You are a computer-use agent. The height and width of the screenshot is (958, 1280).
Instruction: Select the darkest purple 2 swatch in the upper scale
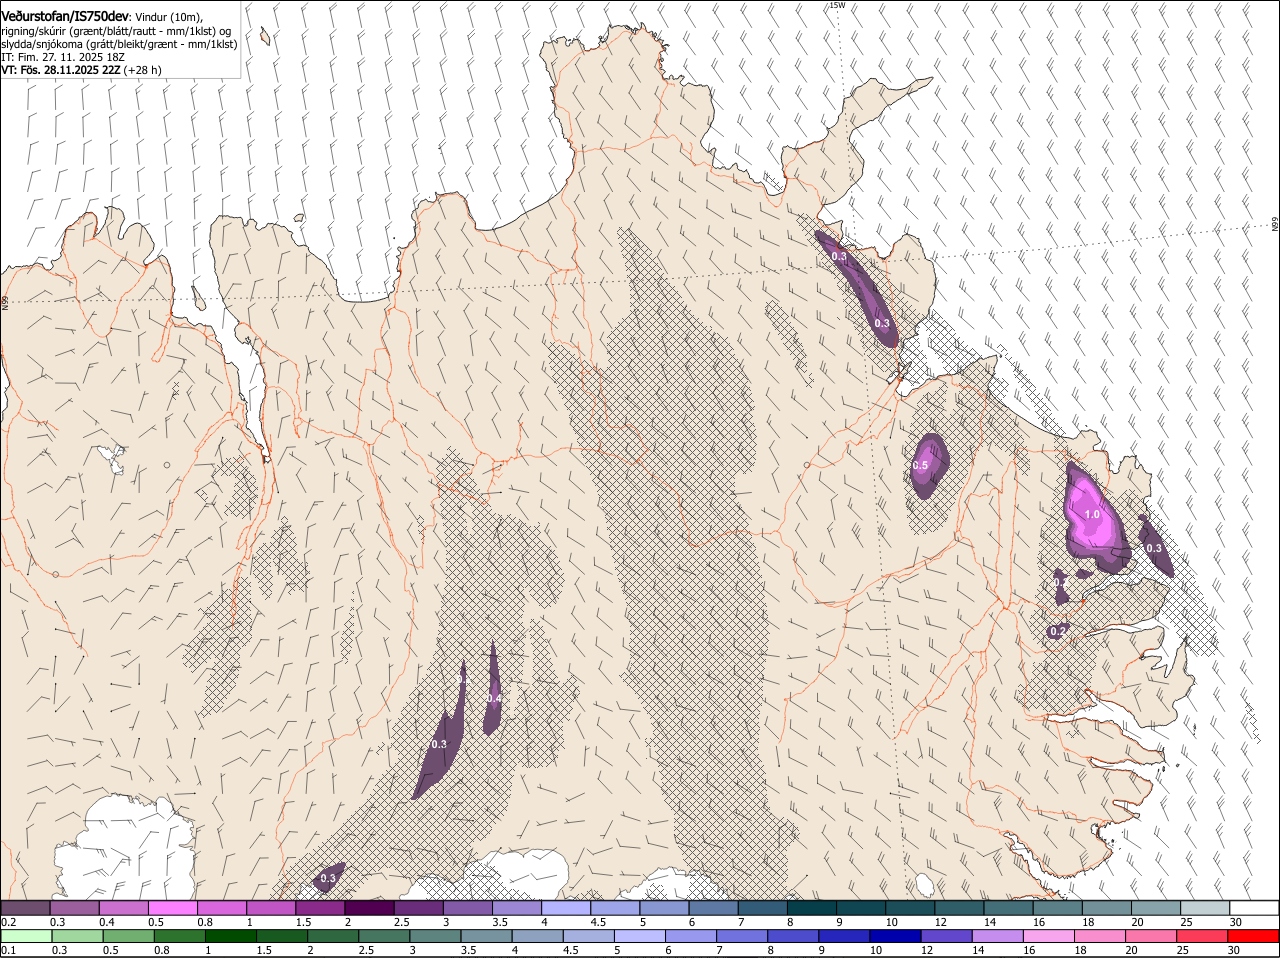click(369, 908)
